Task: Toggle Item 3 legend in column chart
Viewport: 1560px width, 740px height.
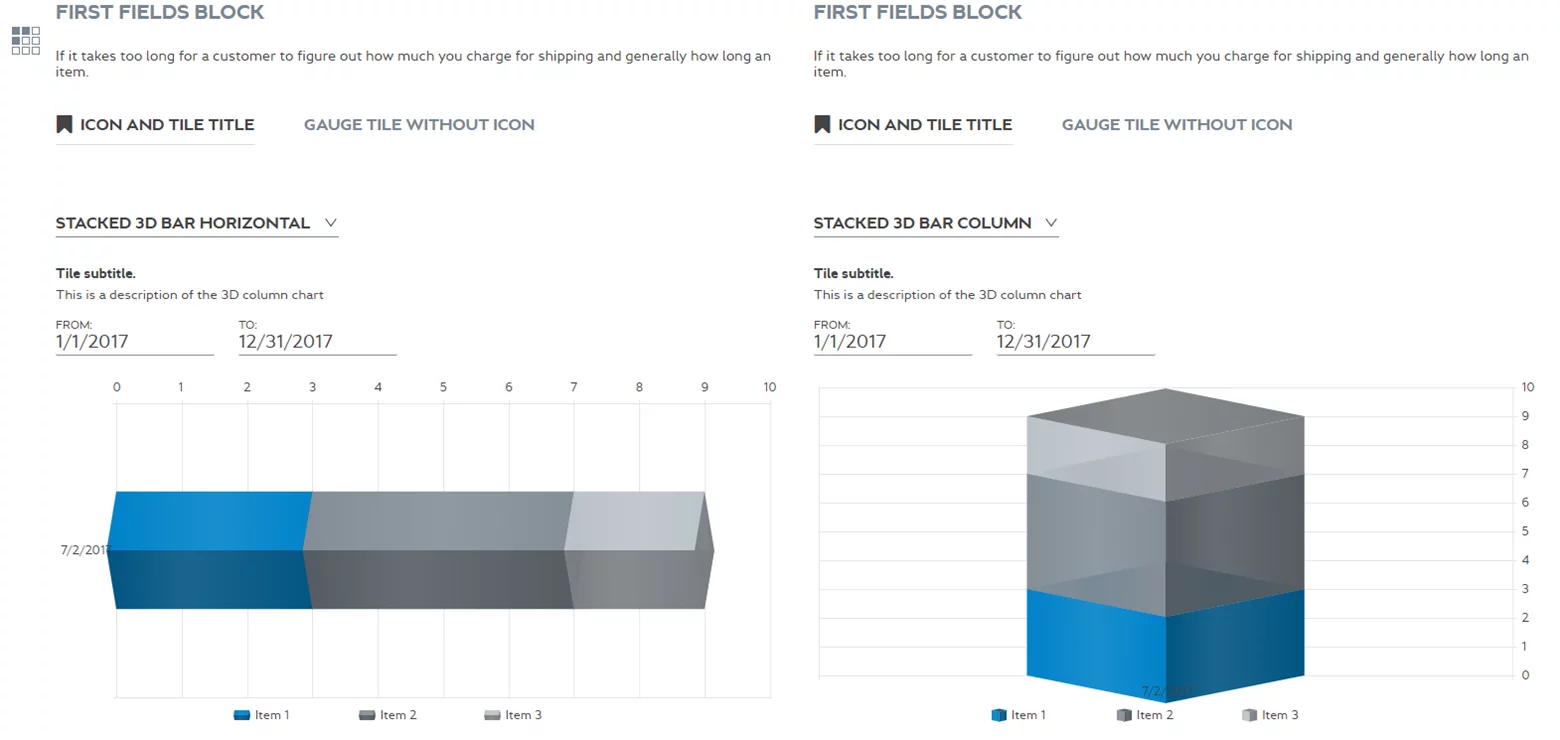Action: click(x=1269, y=715)
